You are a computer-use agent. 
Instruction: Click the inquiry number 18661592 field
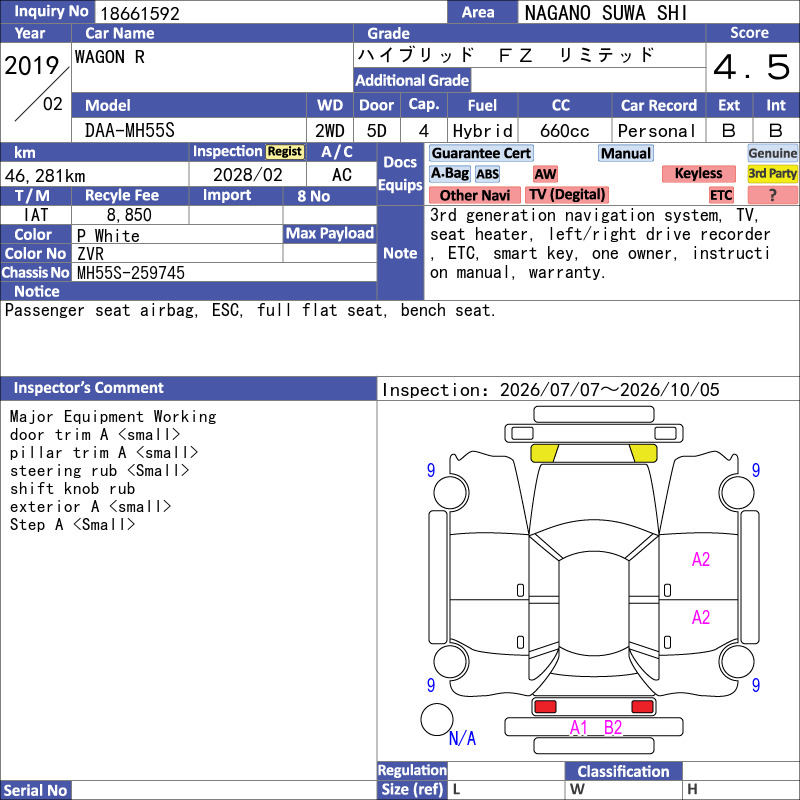pyautogui.click(x=271, y=12)
